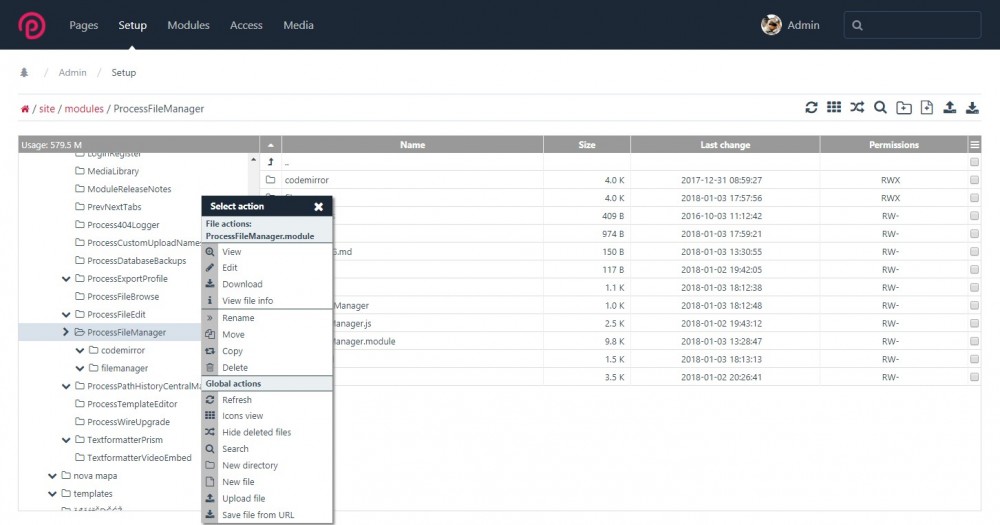
Task: Click the upload file toolbar icon
Action: [x=949, y=108]
